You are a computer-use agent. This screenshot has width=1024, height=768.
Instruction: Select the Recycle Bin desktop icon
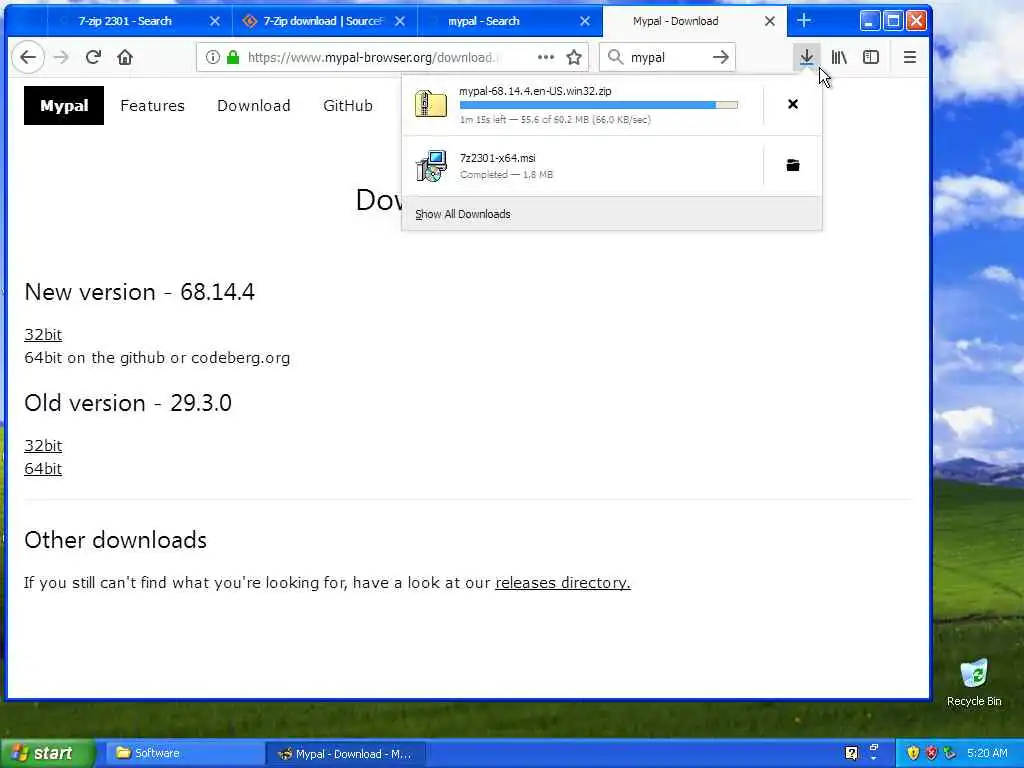[974, 682]
